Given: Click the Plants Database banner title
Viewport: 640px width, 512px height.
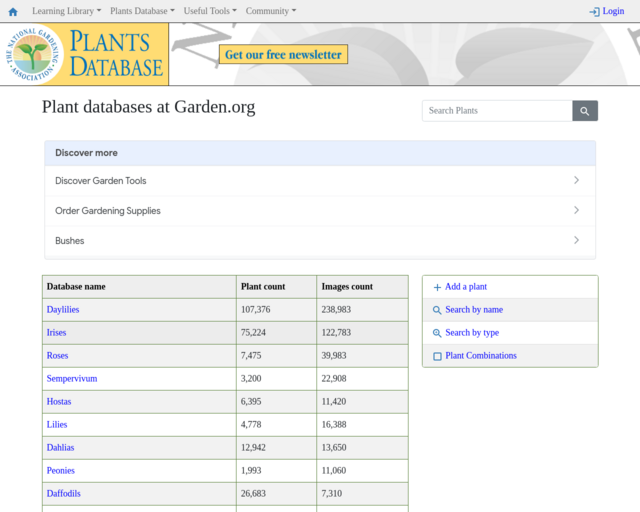Looking at the screenshot, I should pyautogui.click(x=116, y=54).
